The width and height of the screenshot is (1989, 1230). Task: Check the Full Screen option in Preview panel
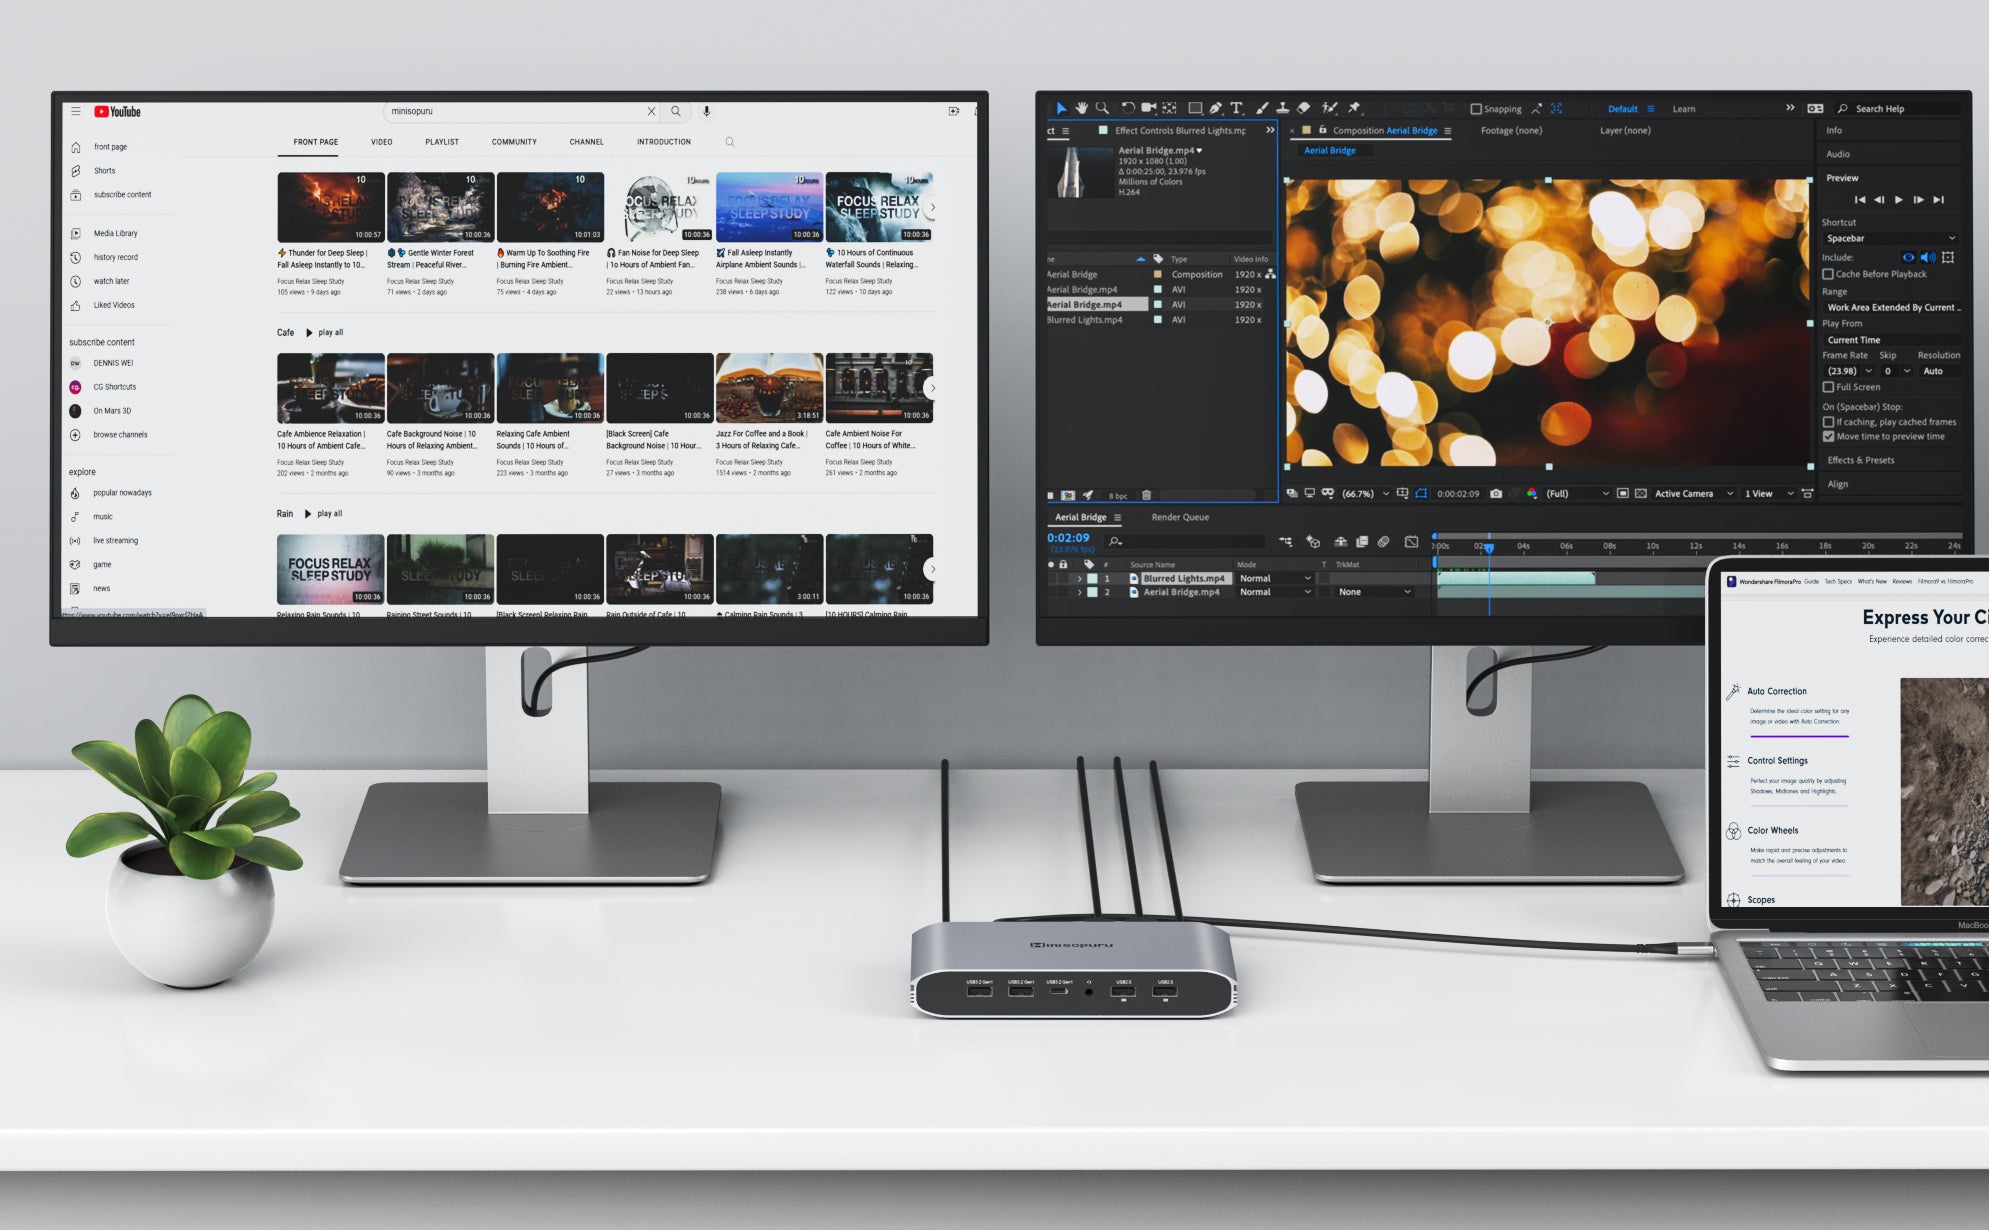(1831, 387)
